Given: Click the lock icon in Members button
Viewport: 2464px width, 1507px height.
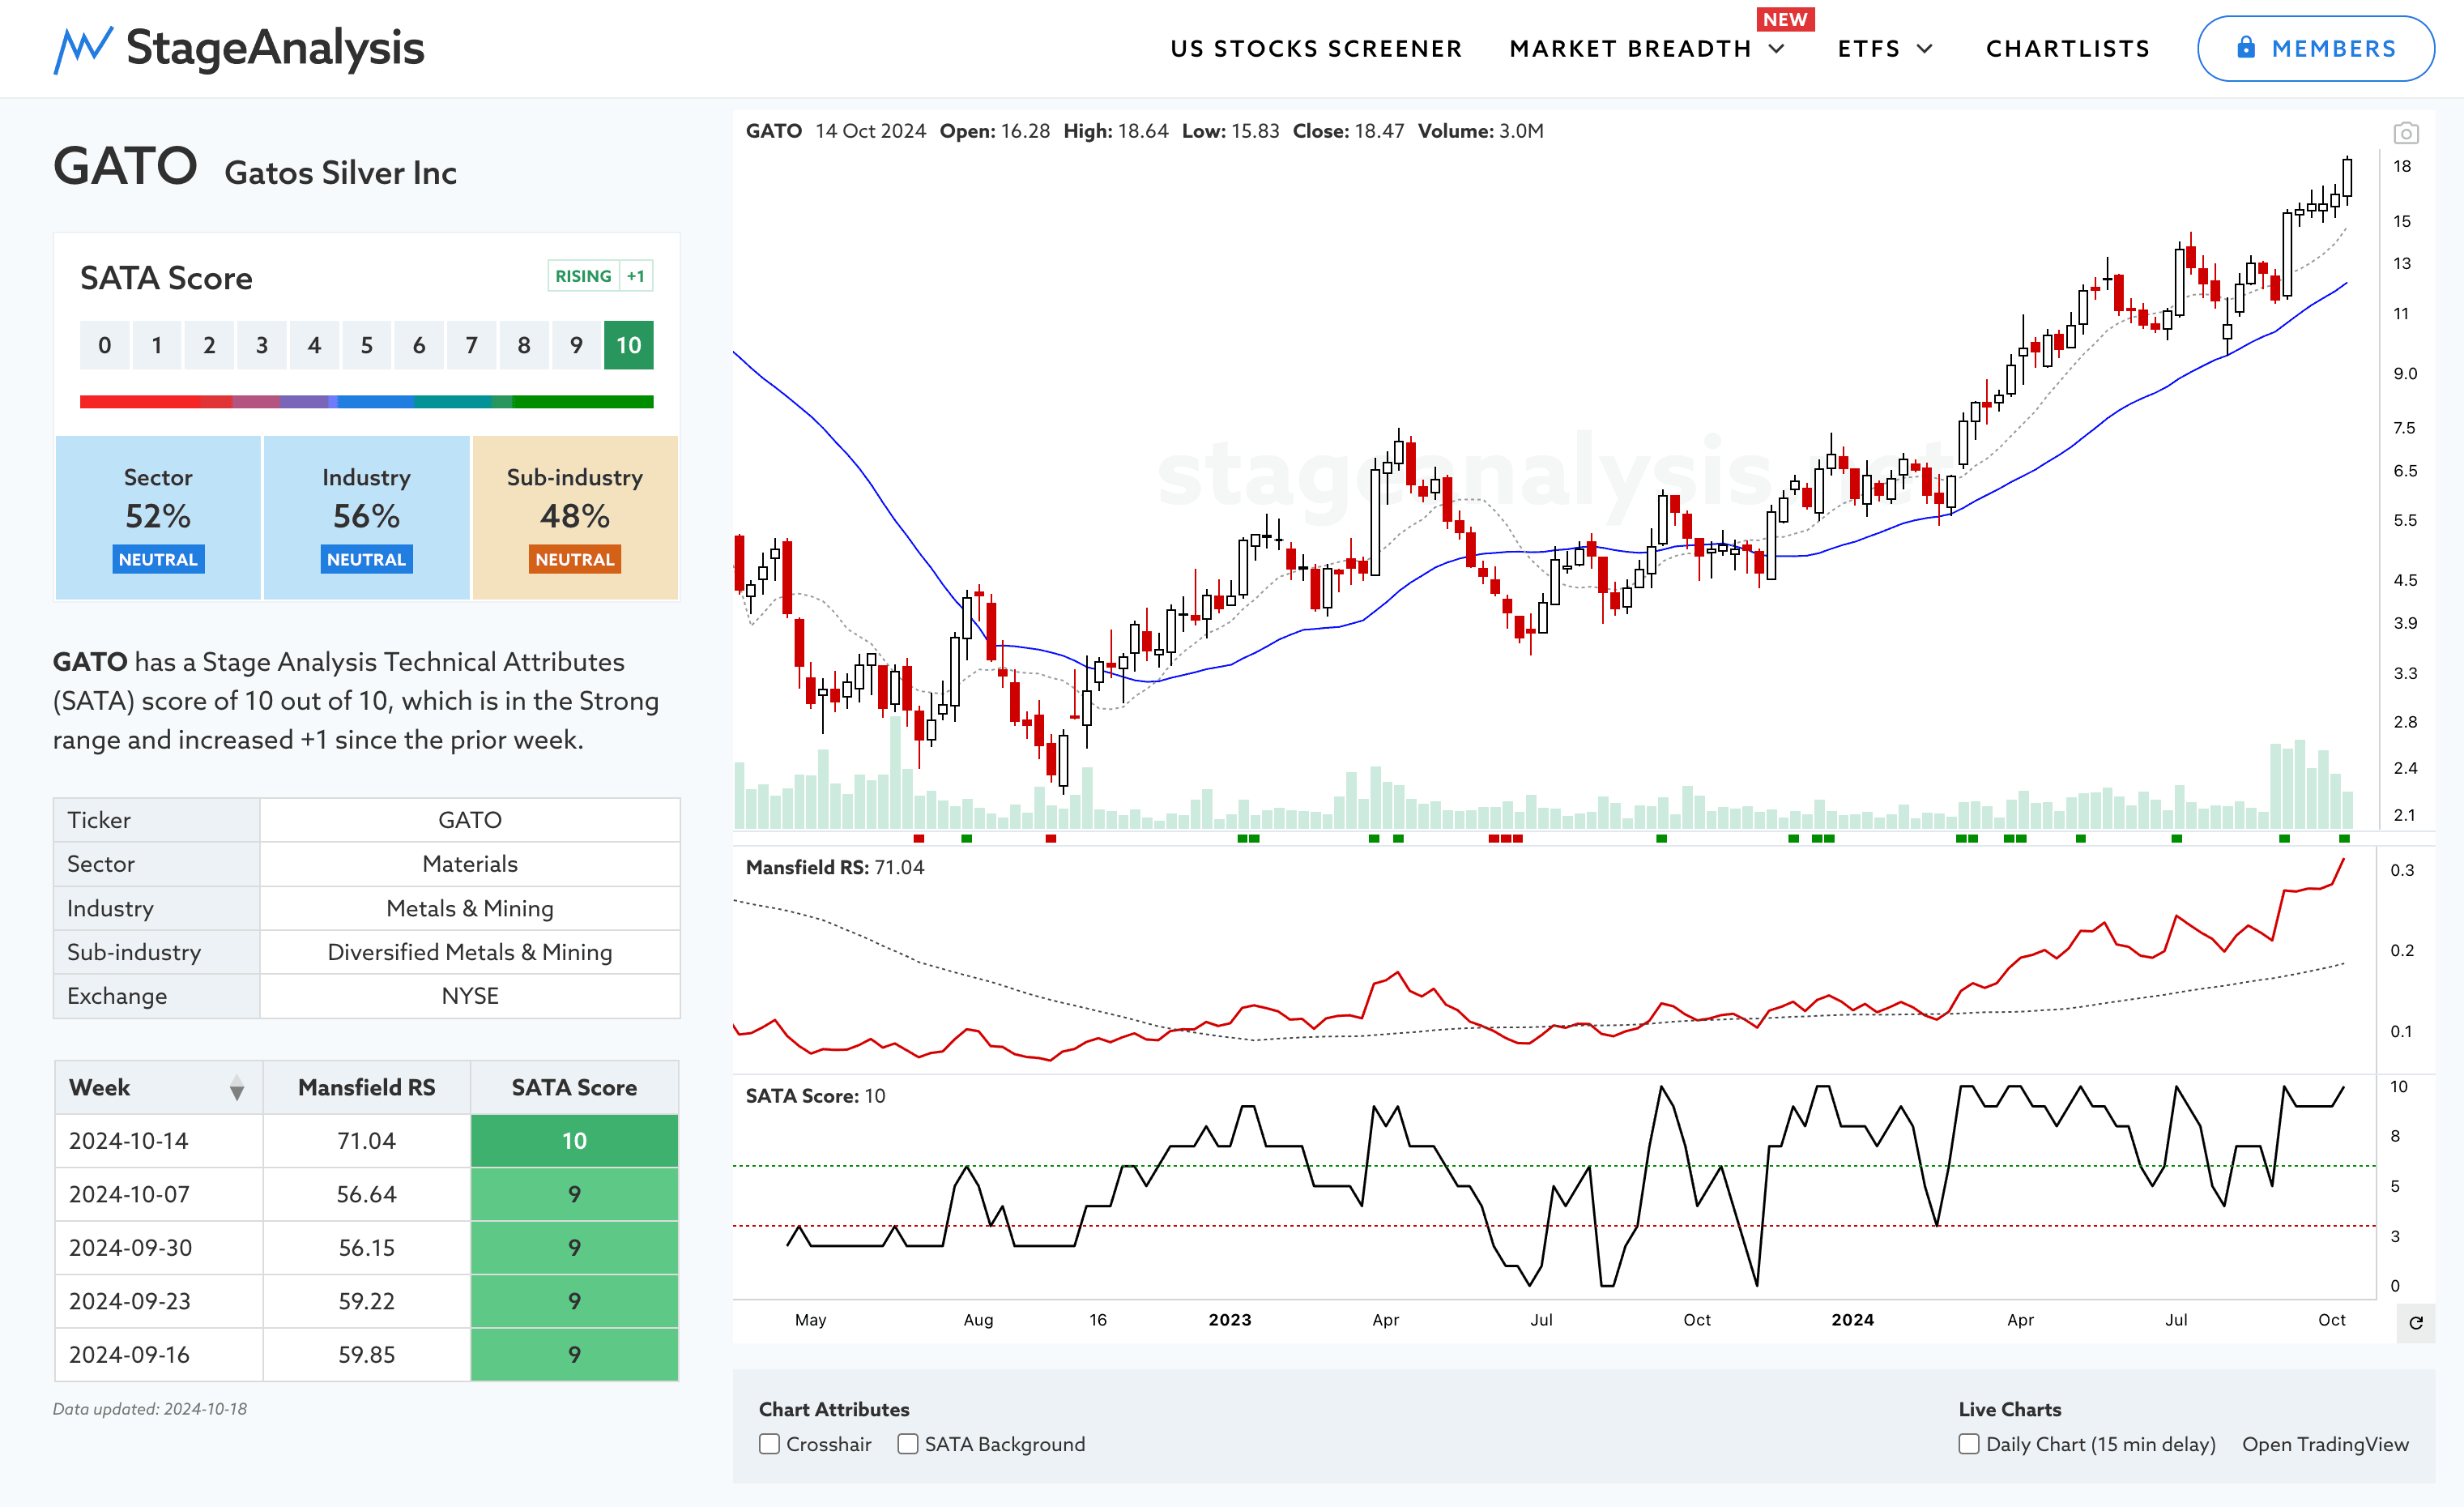Looking at the screenshot, I should point(2246,47).
